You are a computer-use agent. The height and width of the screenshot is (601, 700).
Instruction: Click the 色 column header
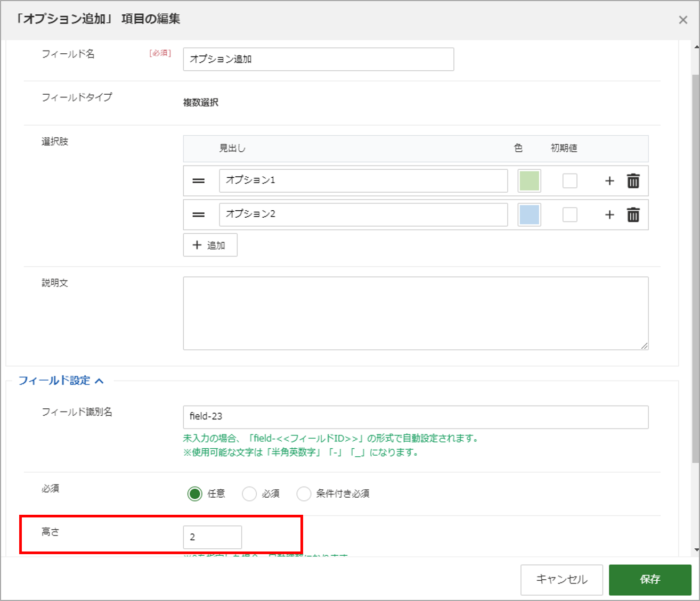(518, 148)
